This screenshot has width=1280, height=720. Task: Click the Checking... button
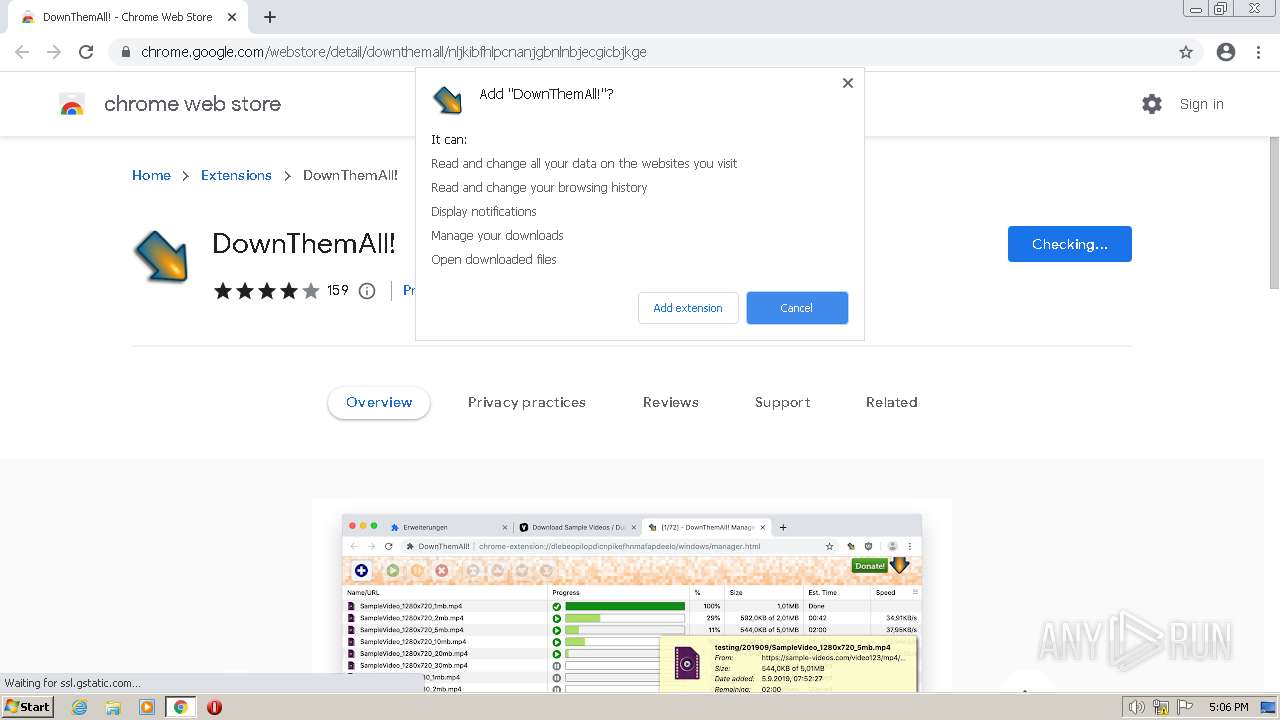(1070, 244)
